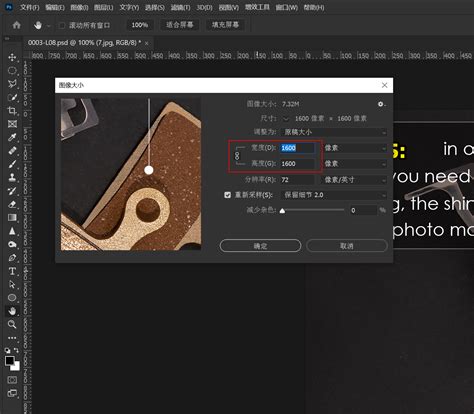Open the 图层(L) menu
Viewport: 474px width, 414px height.
point(104,7)
